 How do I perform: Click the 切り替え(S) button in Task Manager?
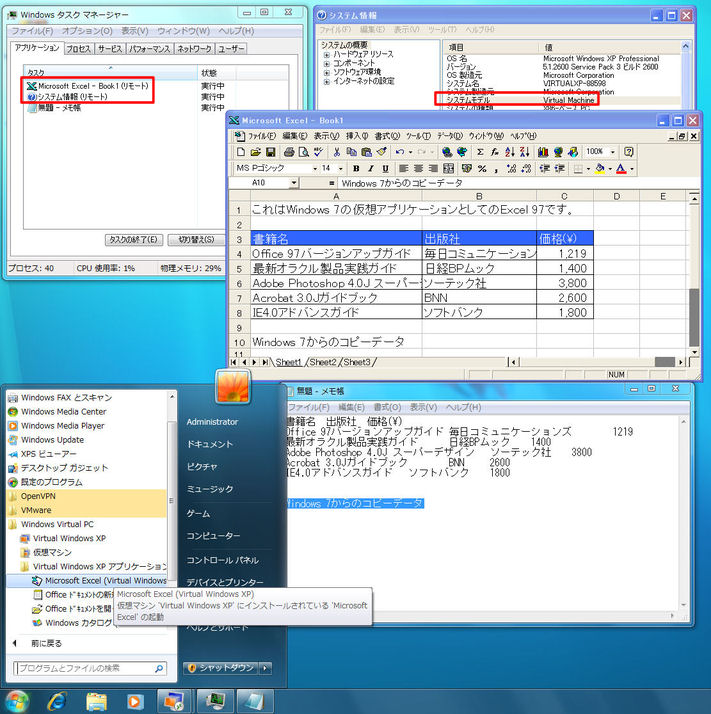point(196,240)
